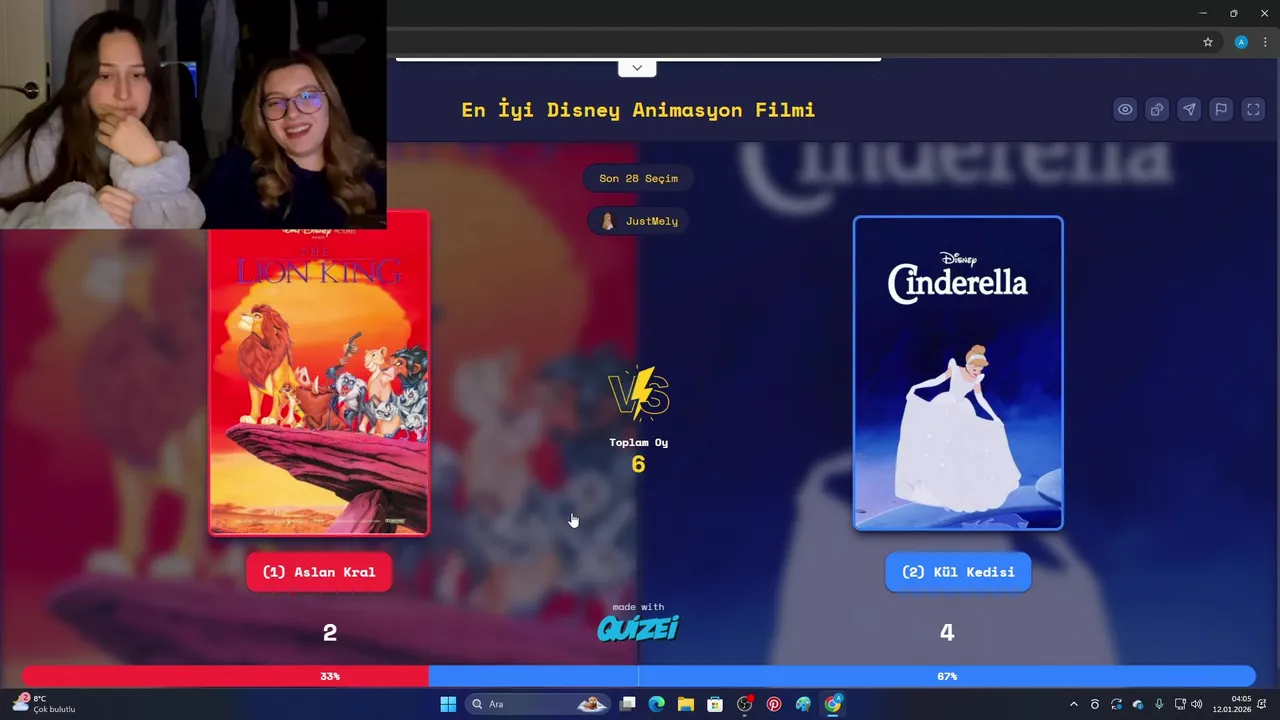Click the sync/update tray icon
The width and height of the screenshot is (1280, 720).
point(1116,704)
